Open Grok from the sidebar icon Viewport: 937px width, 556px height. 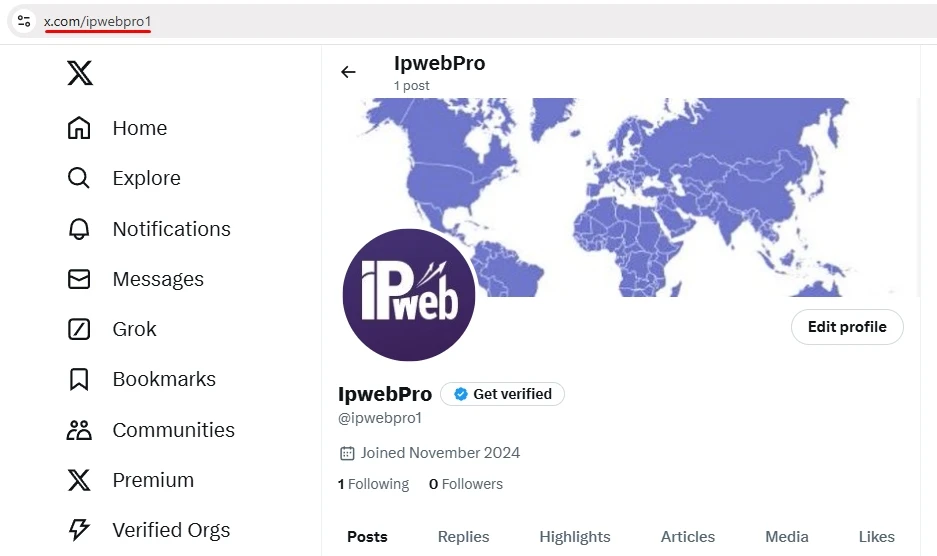pyautogui.click(x=78, y=329)
